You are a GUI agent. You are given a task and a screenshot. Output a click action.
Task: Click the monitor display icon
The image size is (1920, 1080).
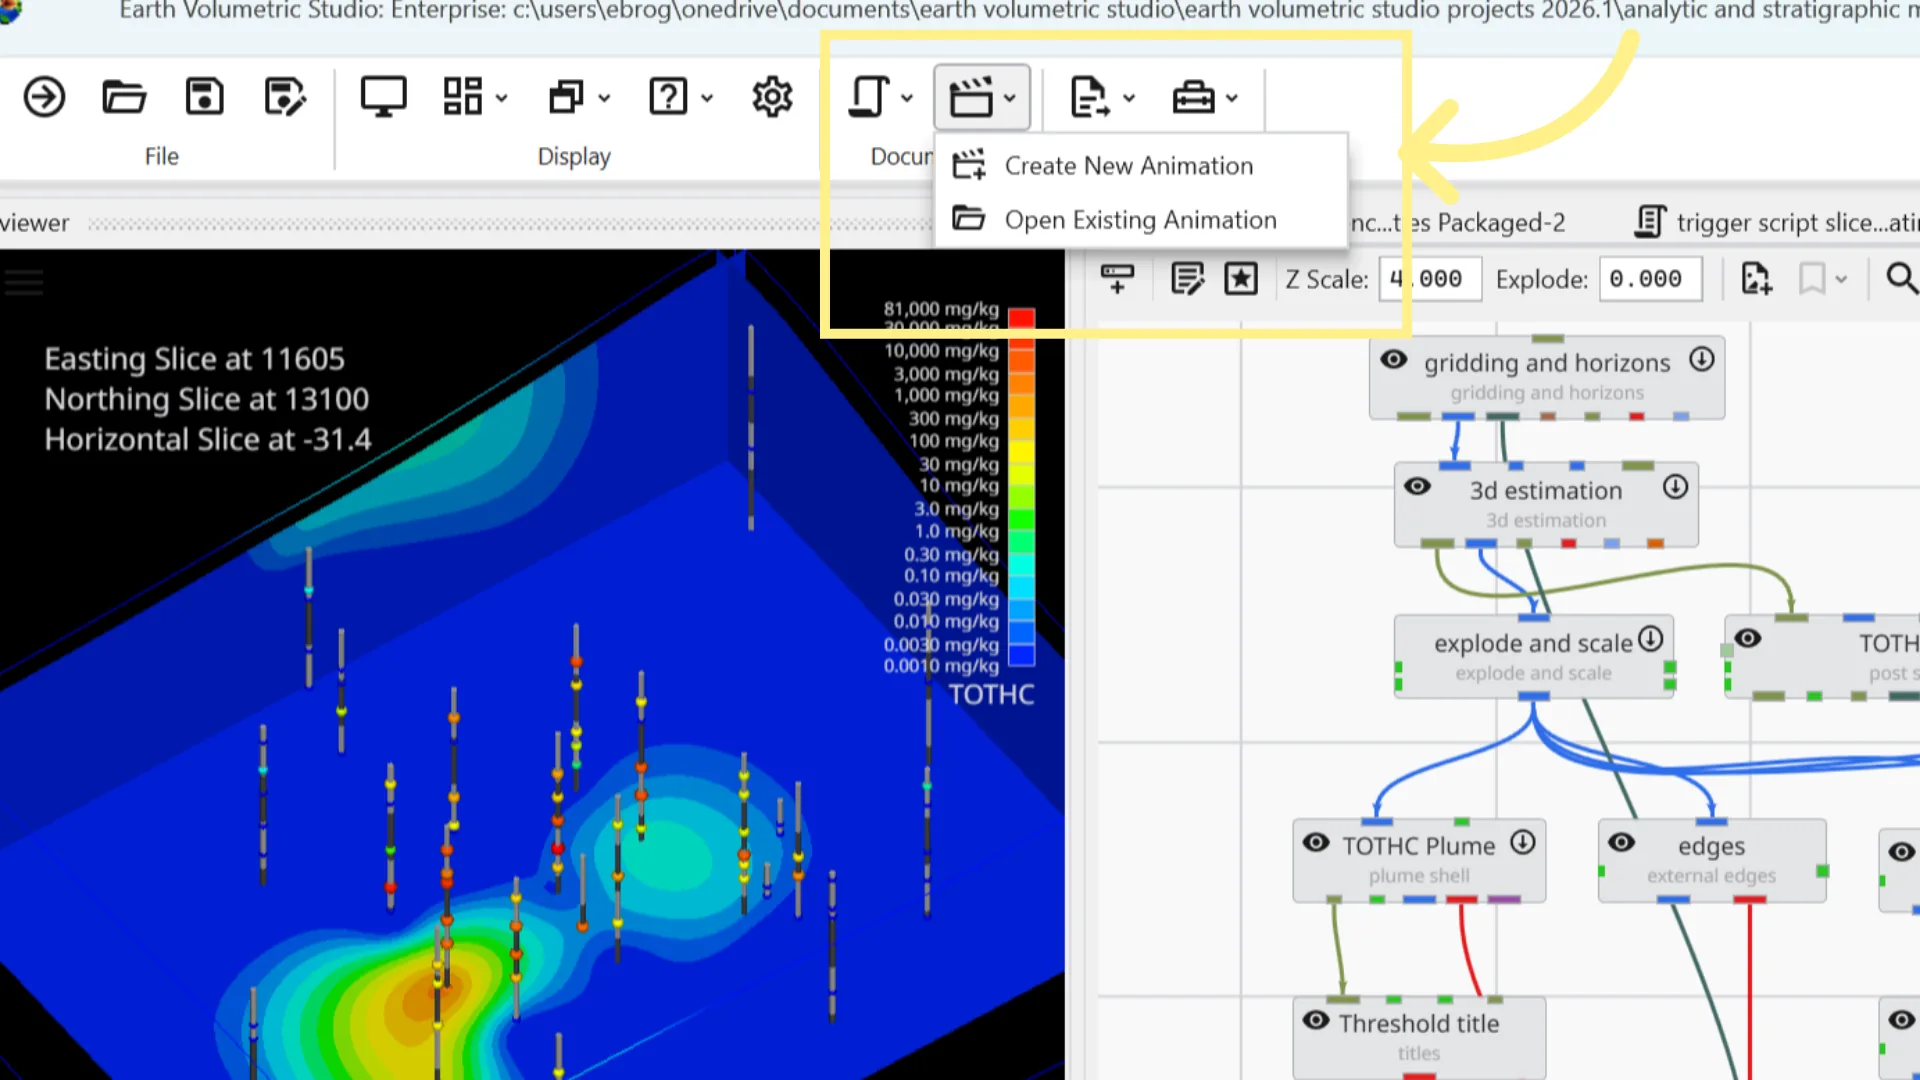[x=383, y=97]
